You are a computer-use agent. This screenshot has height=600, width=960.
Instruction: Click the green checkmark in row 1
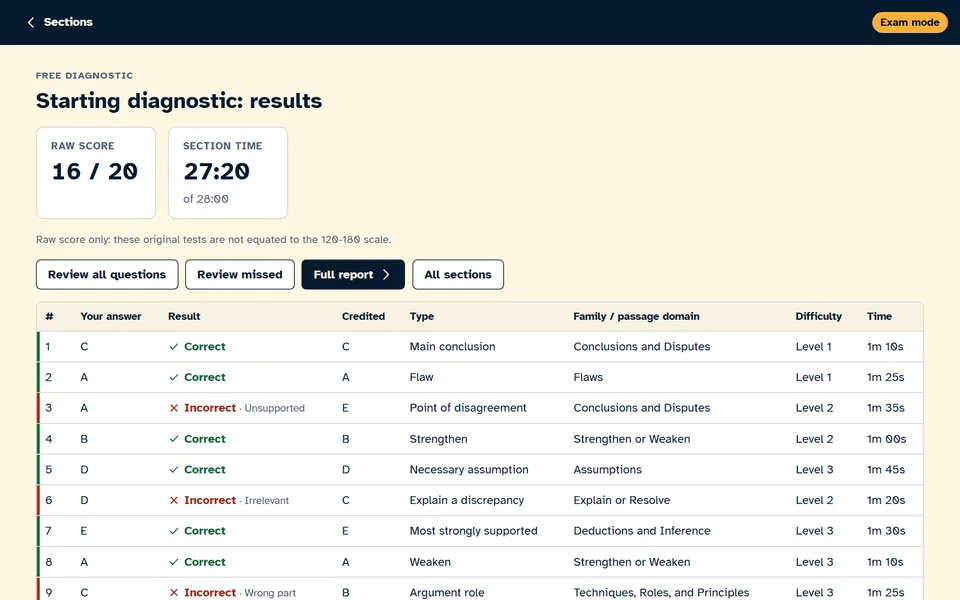point(174,347)
